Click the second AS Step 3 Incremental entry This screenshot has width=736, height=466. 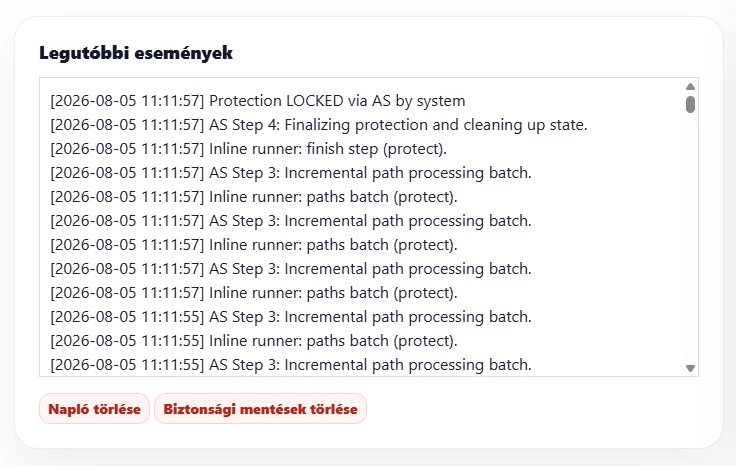coord(291,221)
